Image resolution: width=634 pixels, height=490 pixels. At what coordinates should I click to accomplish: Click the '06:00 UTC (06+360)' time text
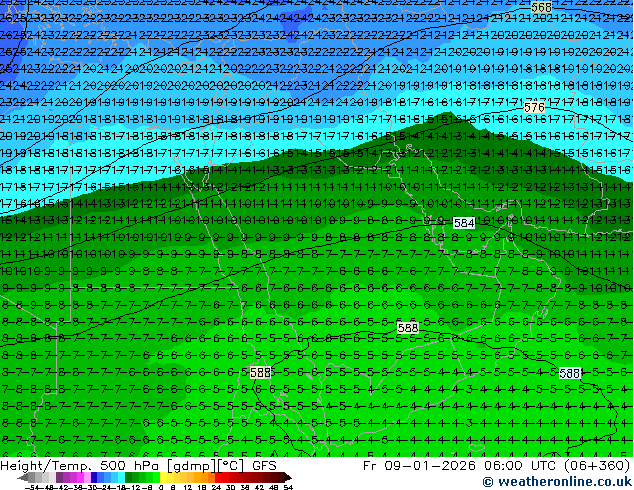557,466
